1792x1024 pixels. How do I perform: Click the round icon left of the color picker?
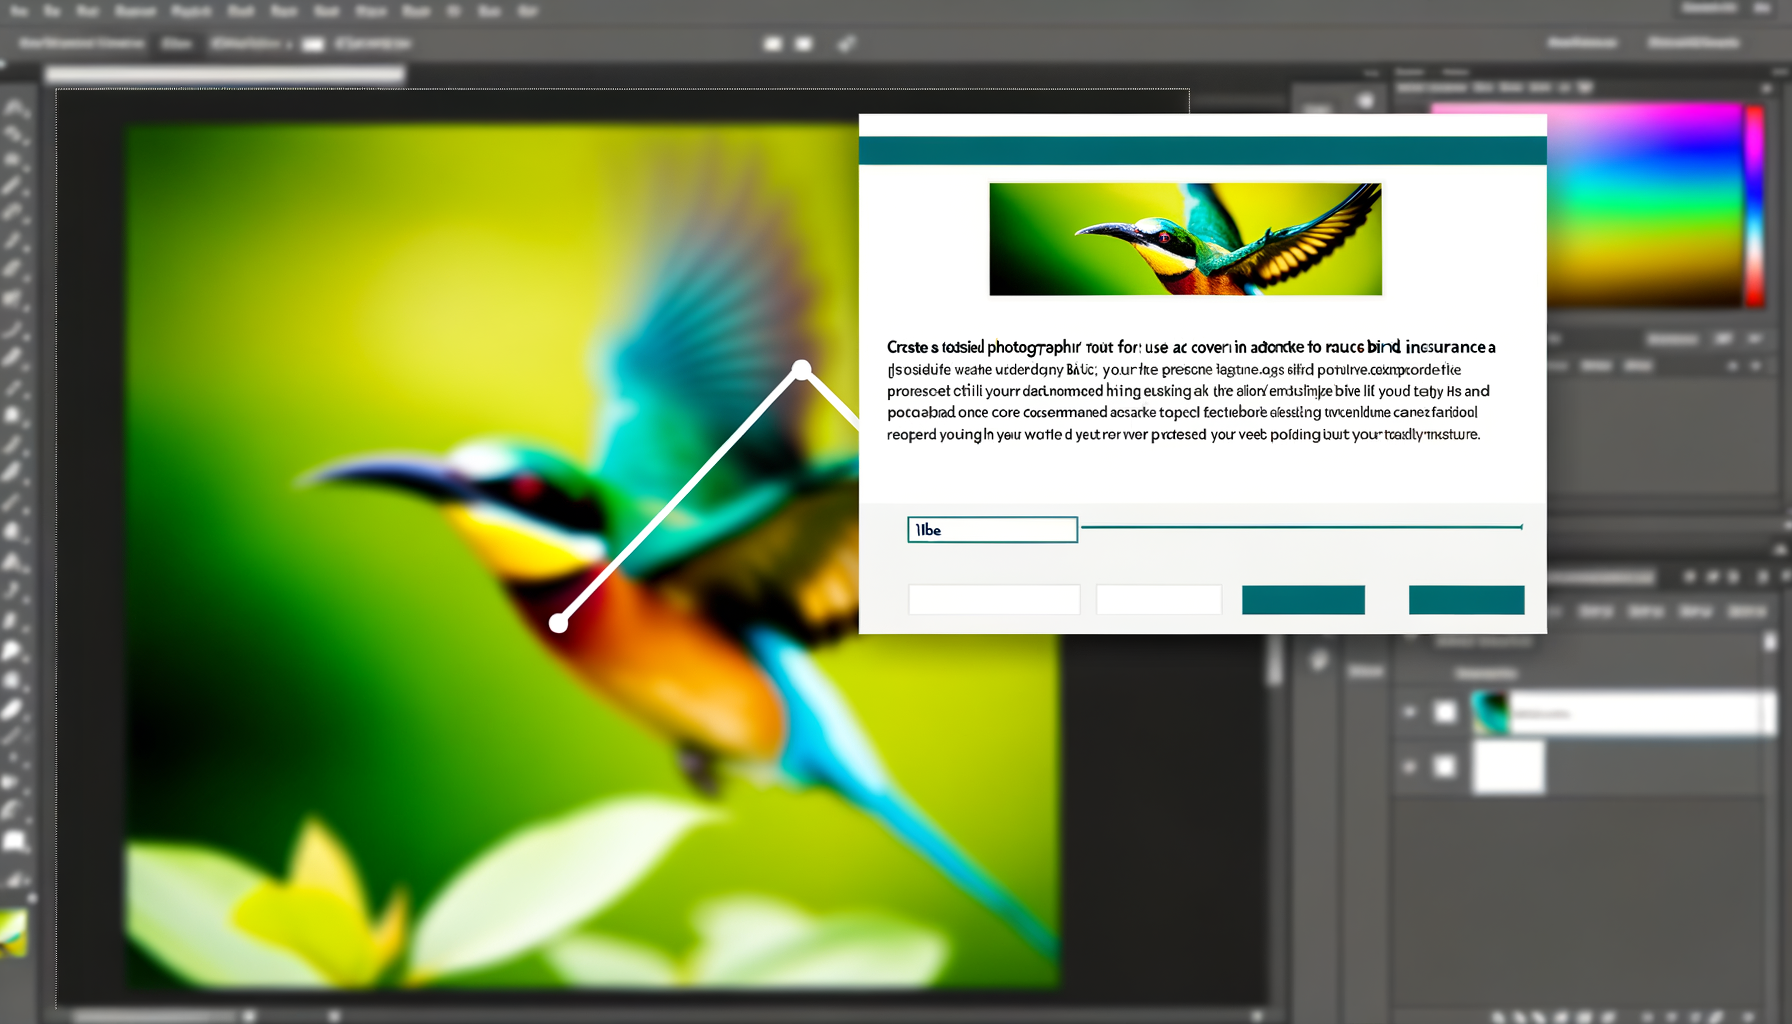point(1365,101)
